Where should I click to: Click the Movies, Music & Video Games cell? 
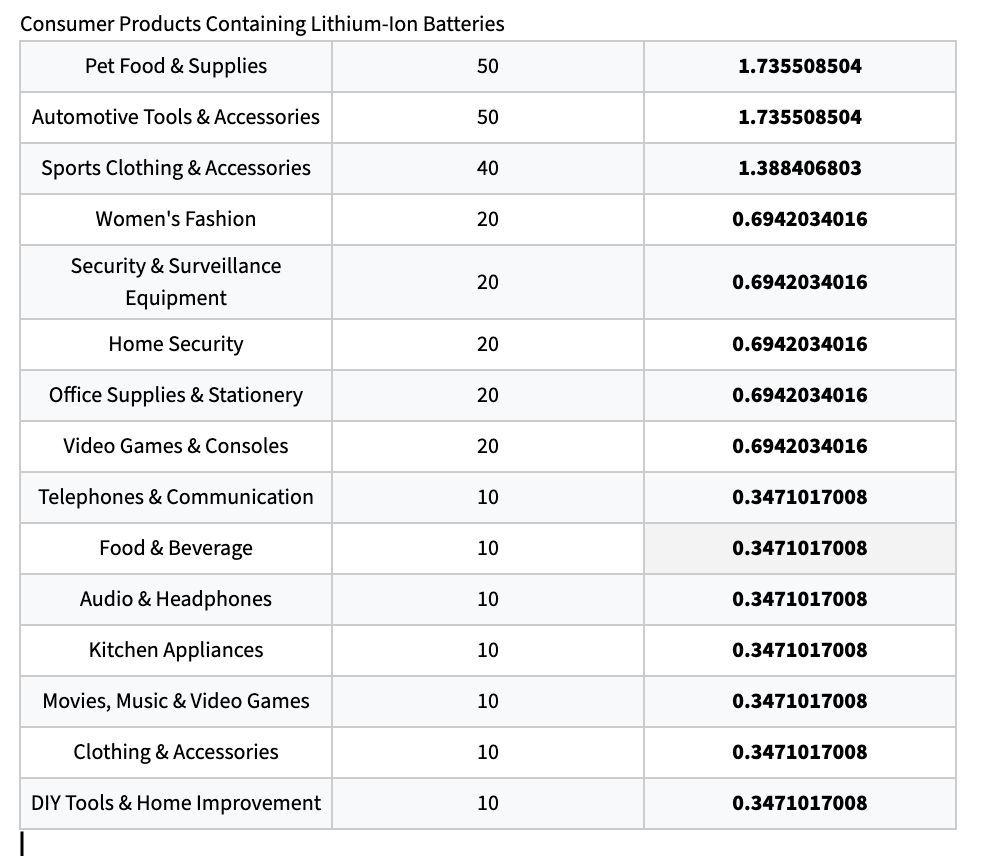pyautogui.click(x=176, y=701)
